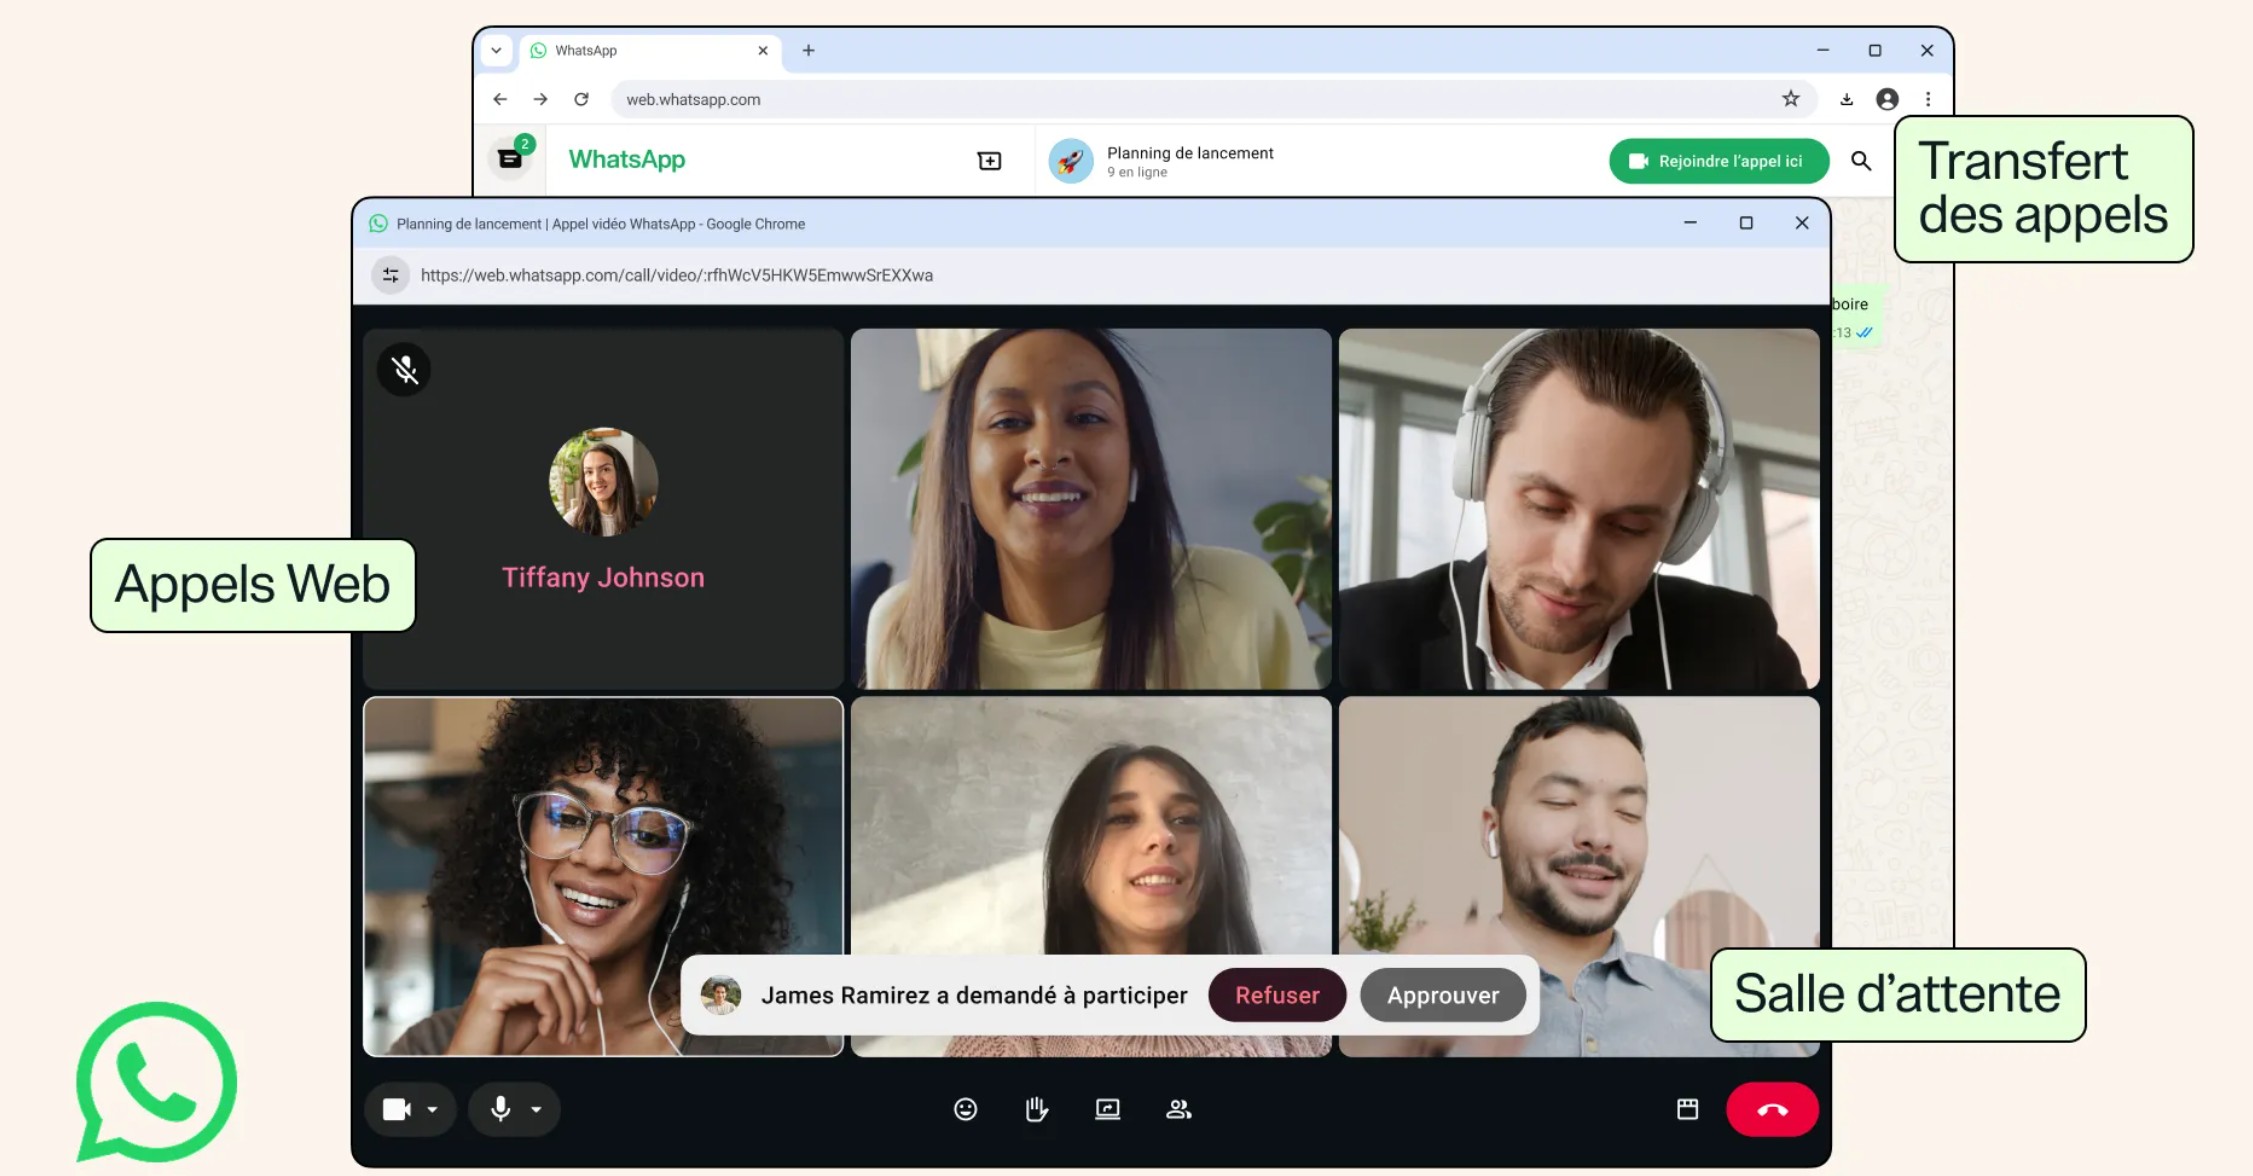The image size is (2253, 1176).
Task: Click the rocket group avatar
Action: click(x=1071, y=161)
